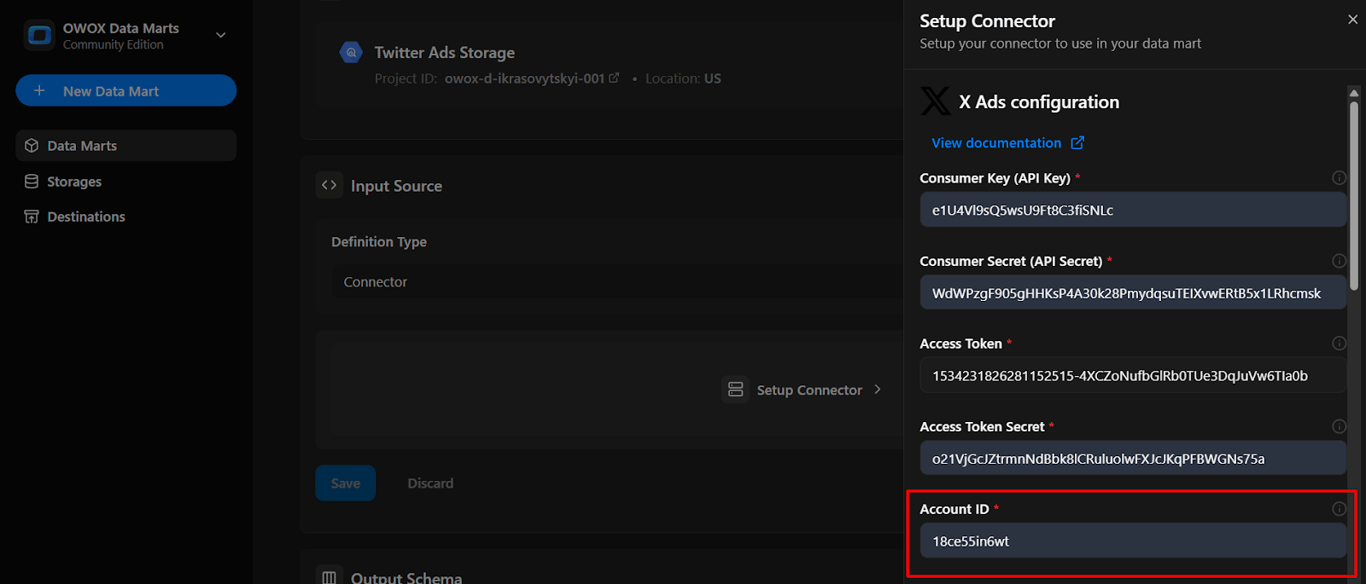This screenshot has height=584, width=1366.
Task: Edit the Access Token Secret field
Action: pyautogui.click(x=1133, y=459)
